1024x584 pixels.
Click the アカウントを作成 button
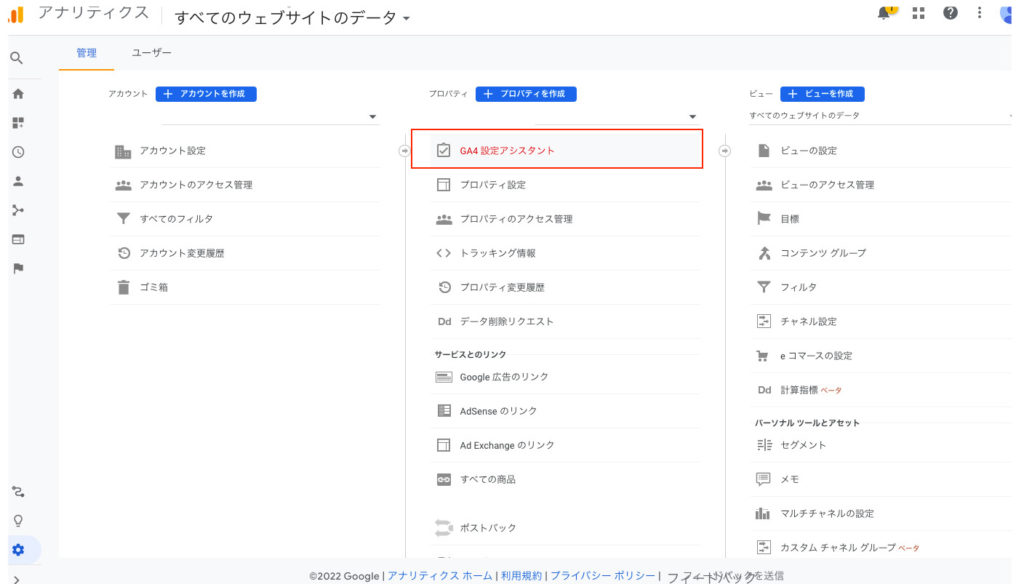pos(206,94)
